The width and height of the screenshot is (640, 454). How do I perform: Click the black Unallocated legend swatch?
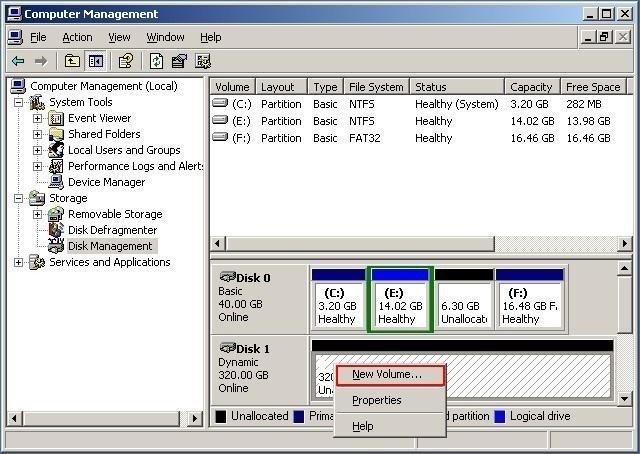tap(220, 416)
